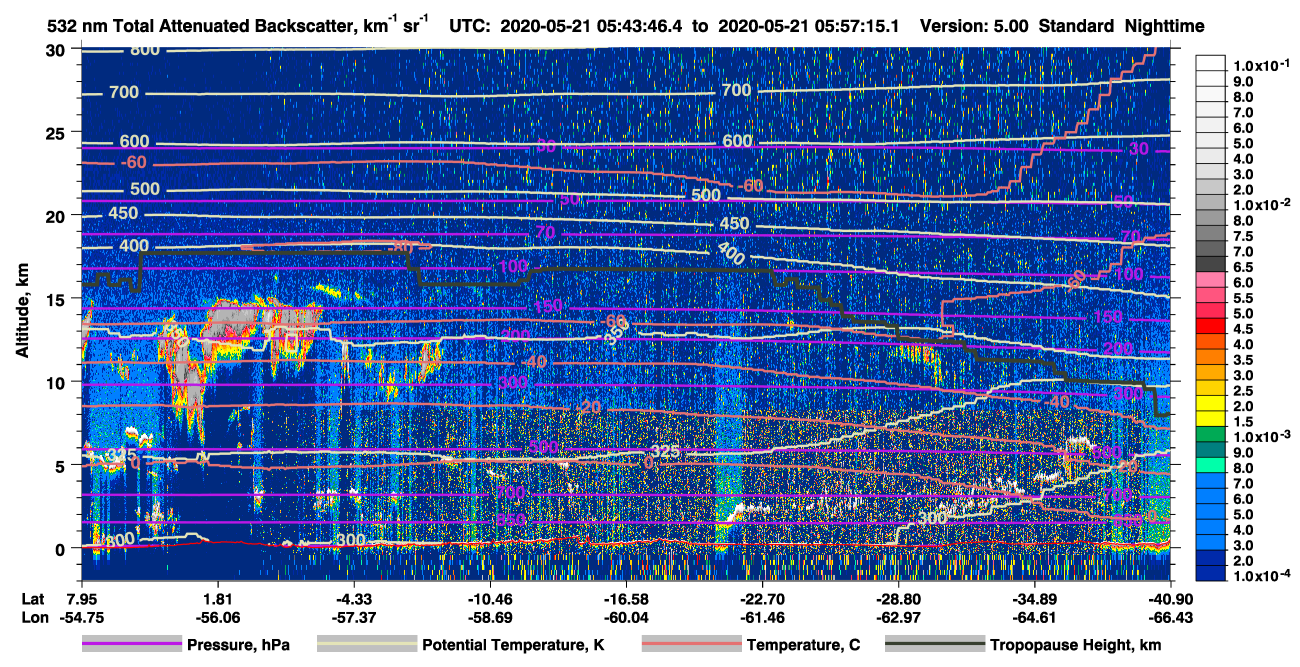
Task: Click the altitude axis tick label 25
Action: [x=58, y=132]
